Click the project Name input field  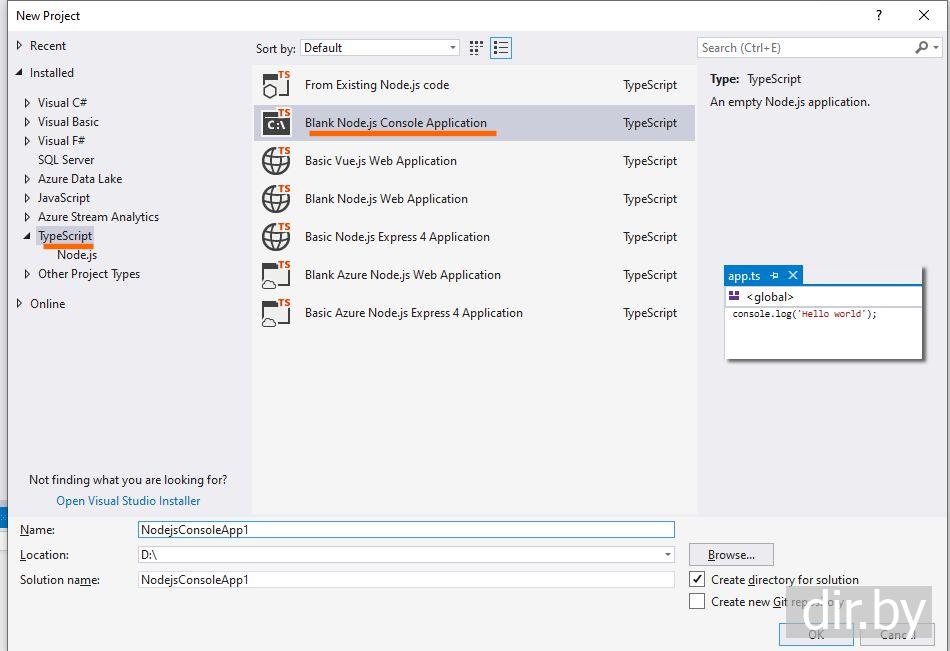406,530
